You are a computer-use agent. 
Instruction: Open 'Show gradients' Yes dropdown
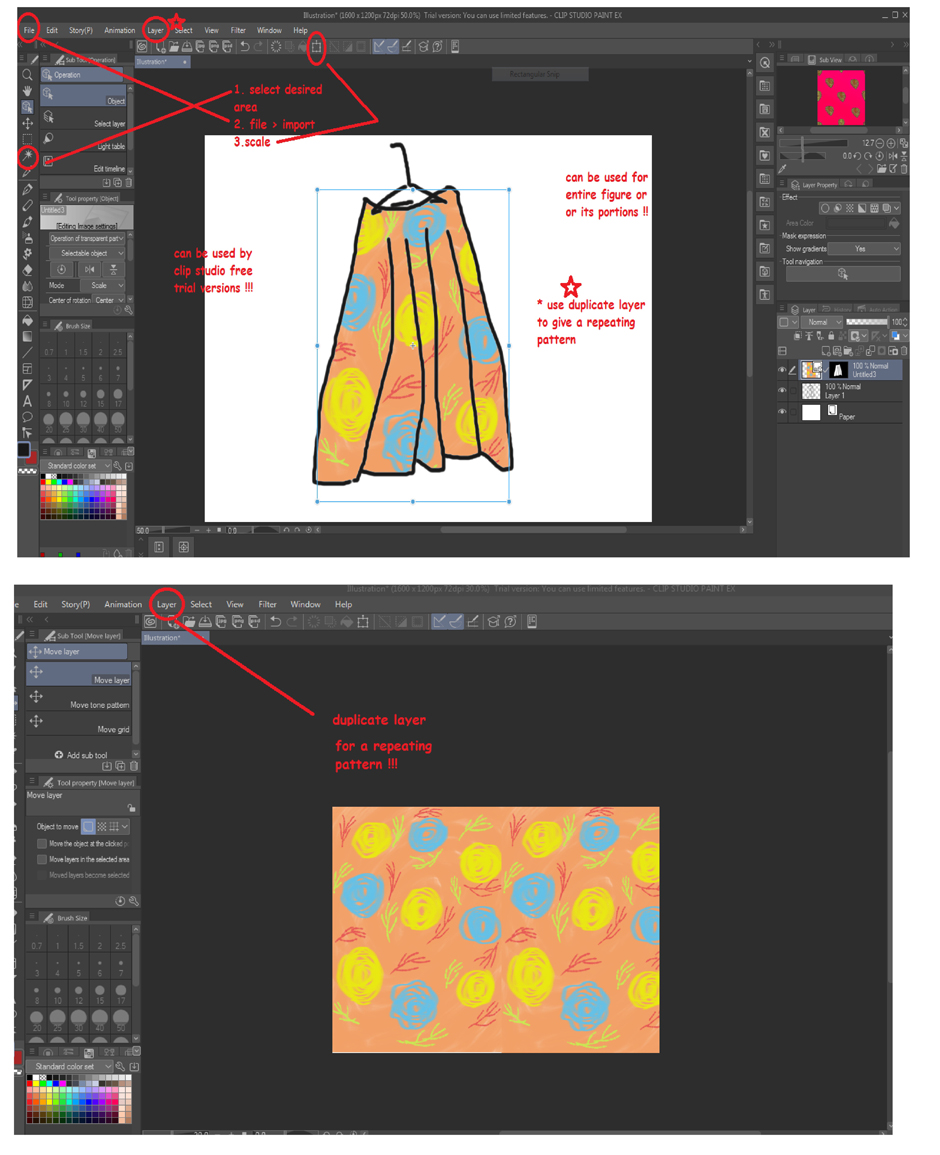coord(865,249)
